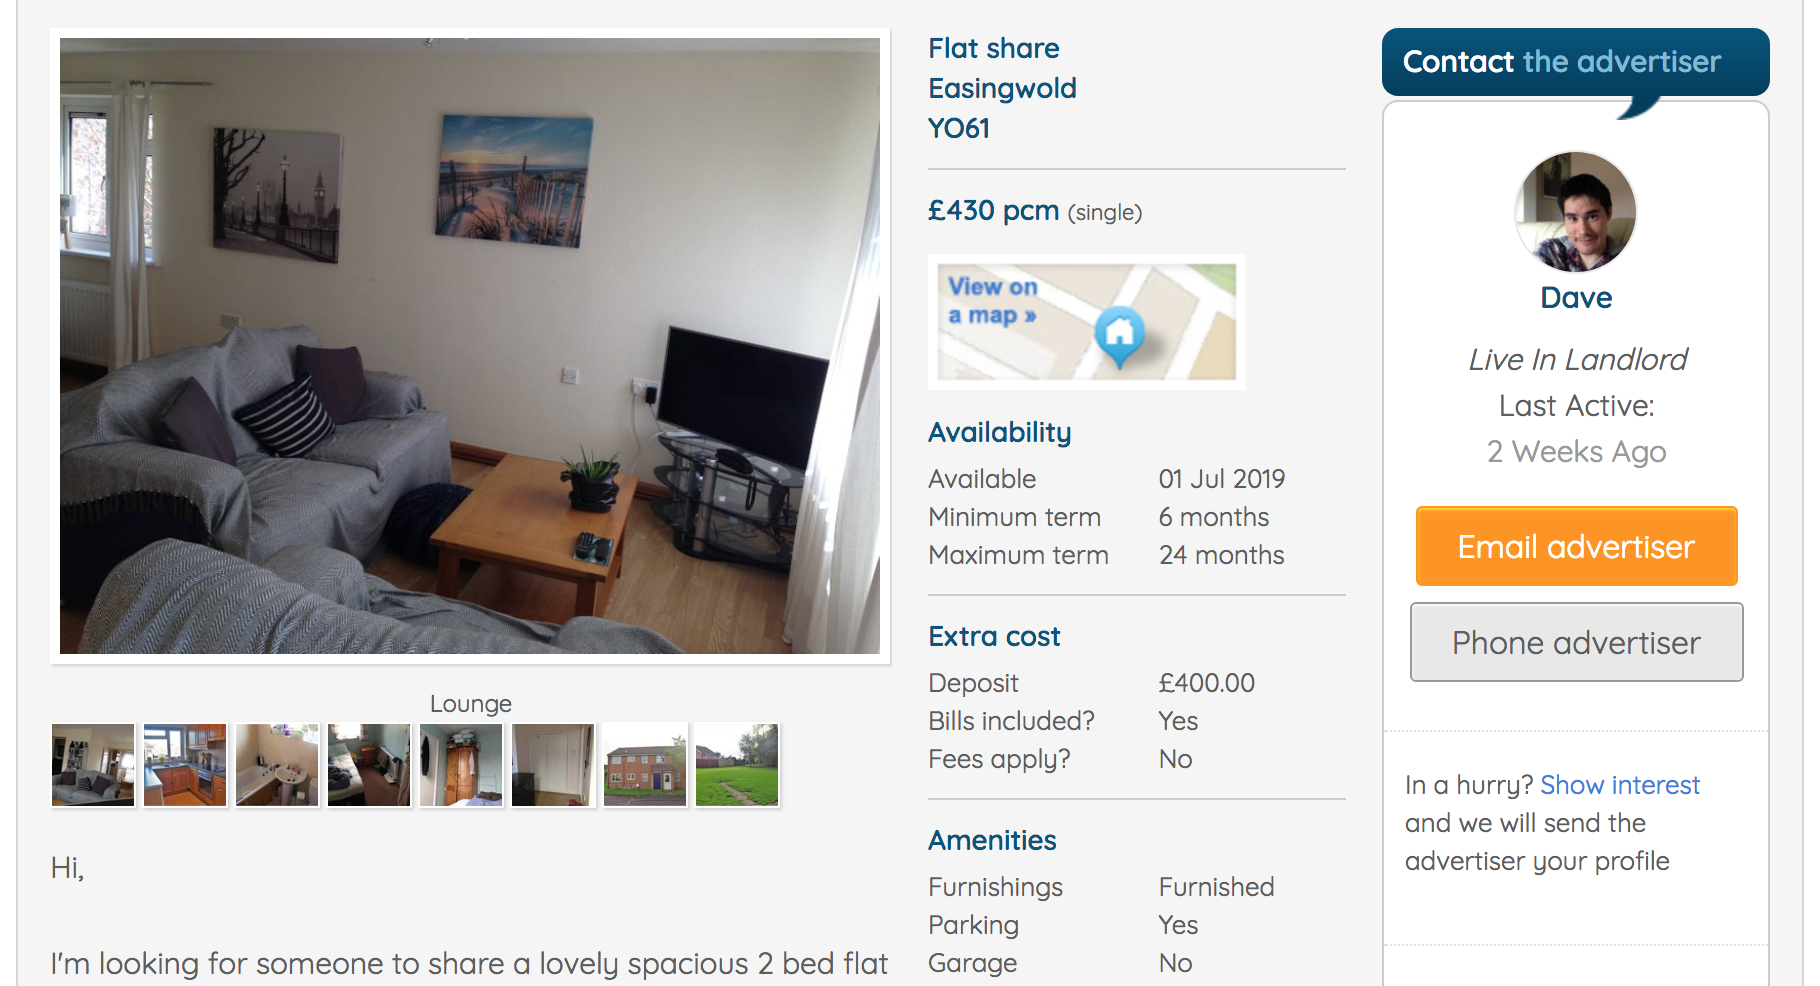Click the Show interest link
The image size is (1820, 986).
click(x=1619, y=785)
